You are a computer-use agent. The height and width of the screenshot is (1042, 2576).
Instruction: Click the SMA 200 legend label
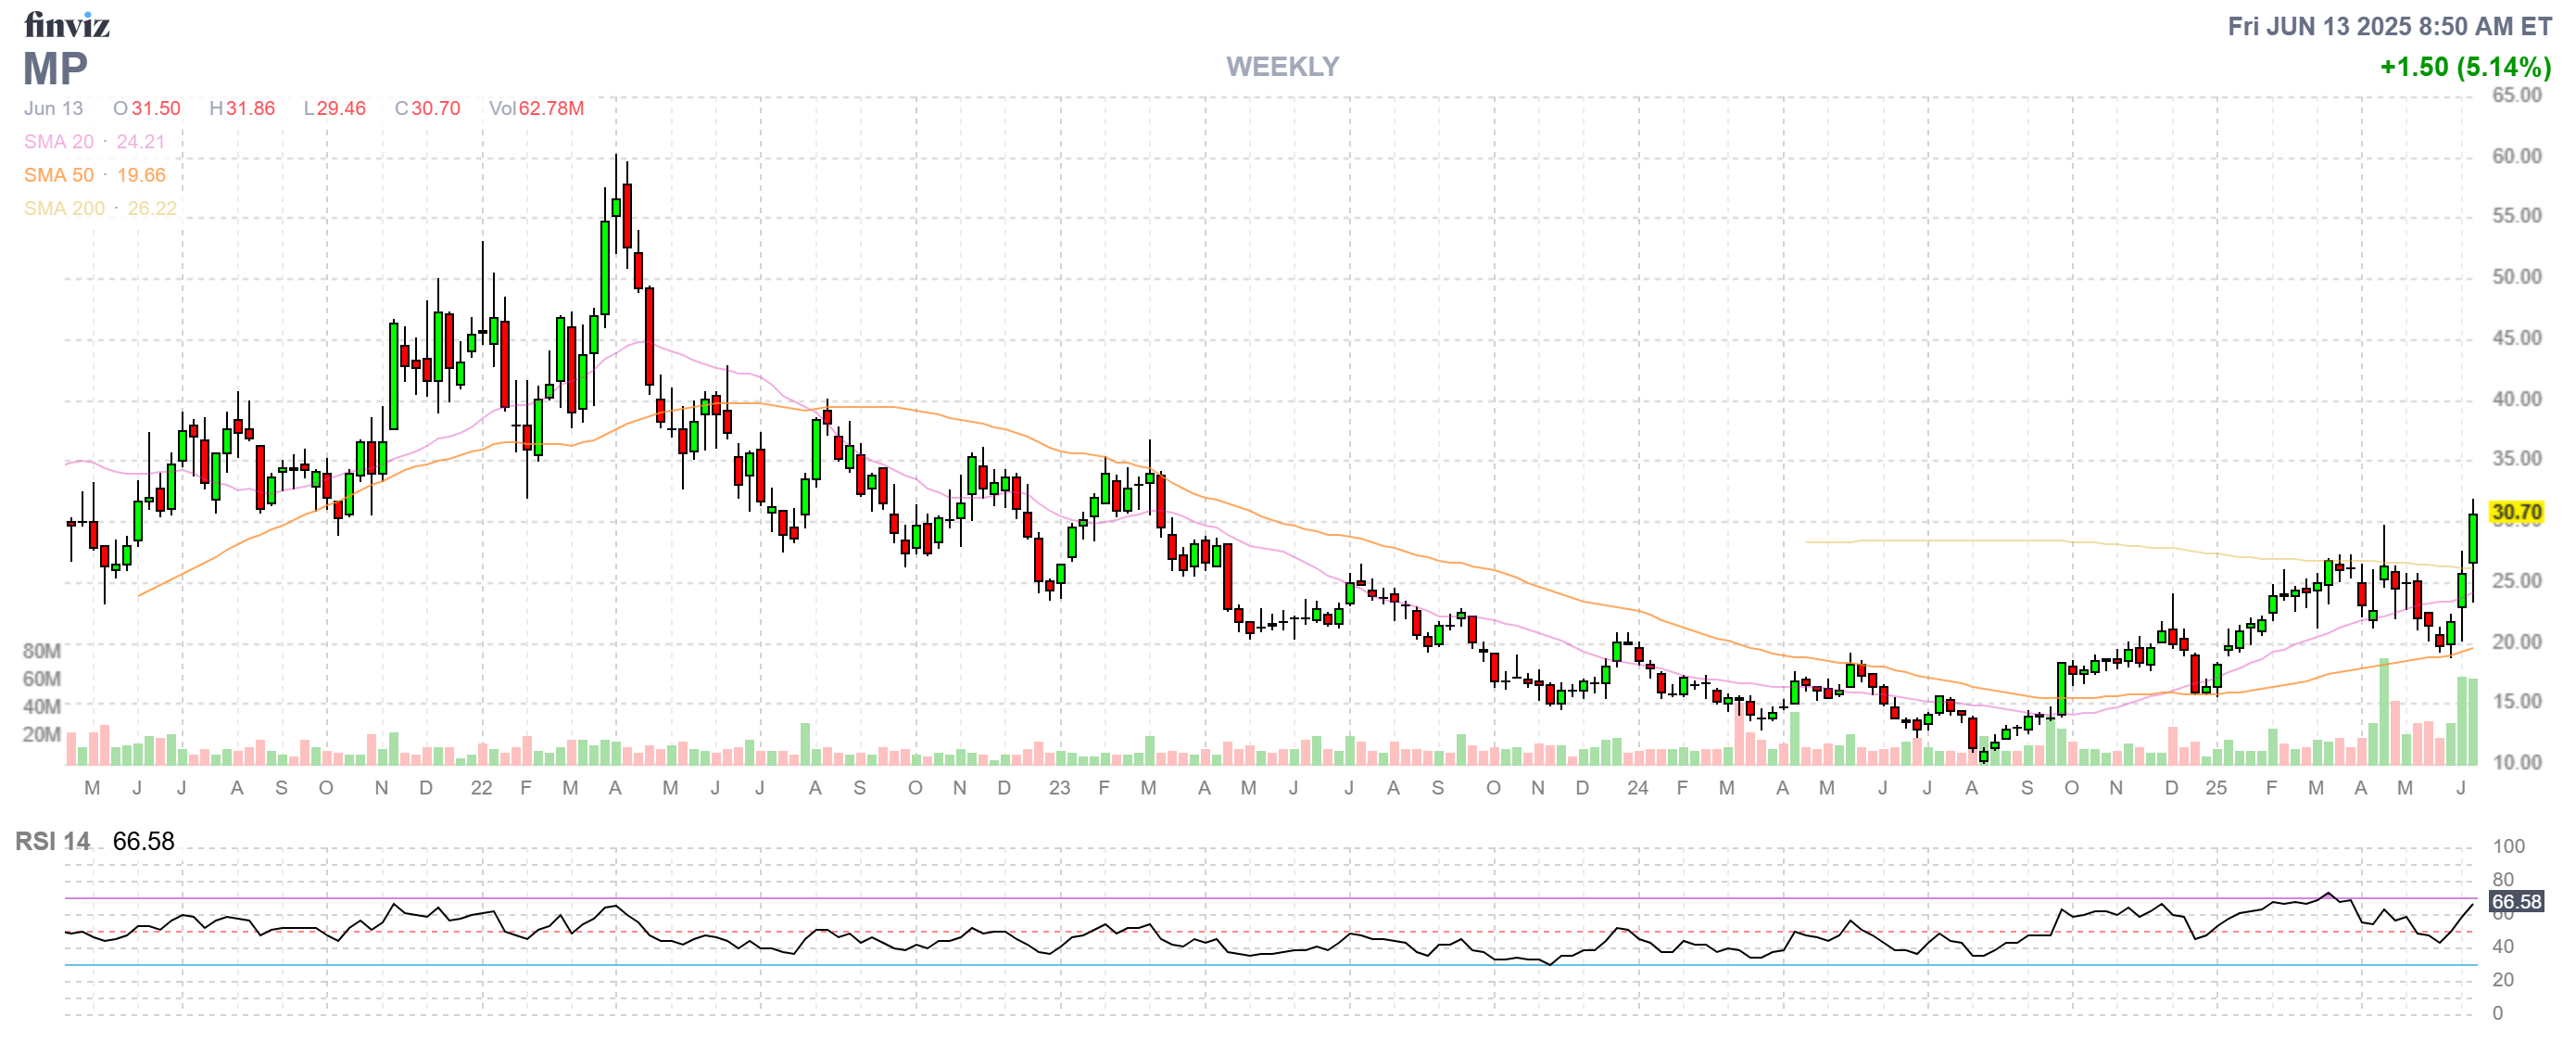pos(64,208)
